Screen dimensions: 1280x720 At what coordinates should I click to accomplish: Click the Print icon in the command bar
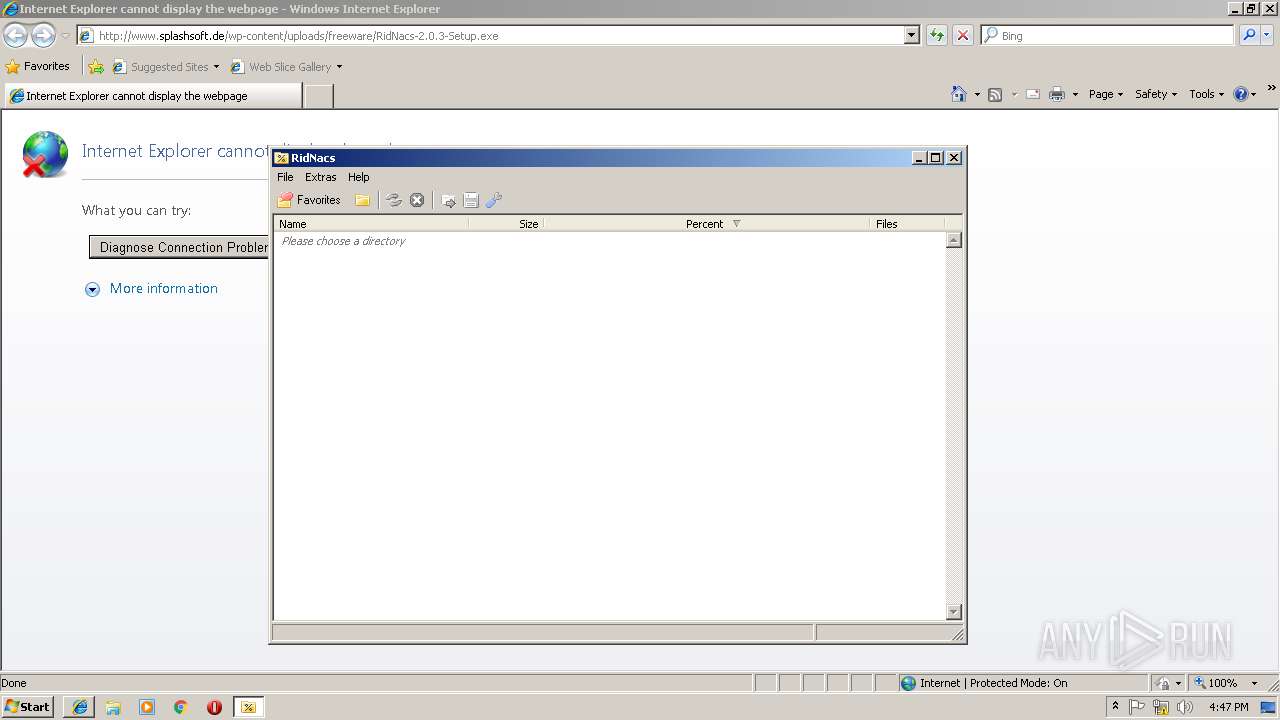(x=1057, y=94)
